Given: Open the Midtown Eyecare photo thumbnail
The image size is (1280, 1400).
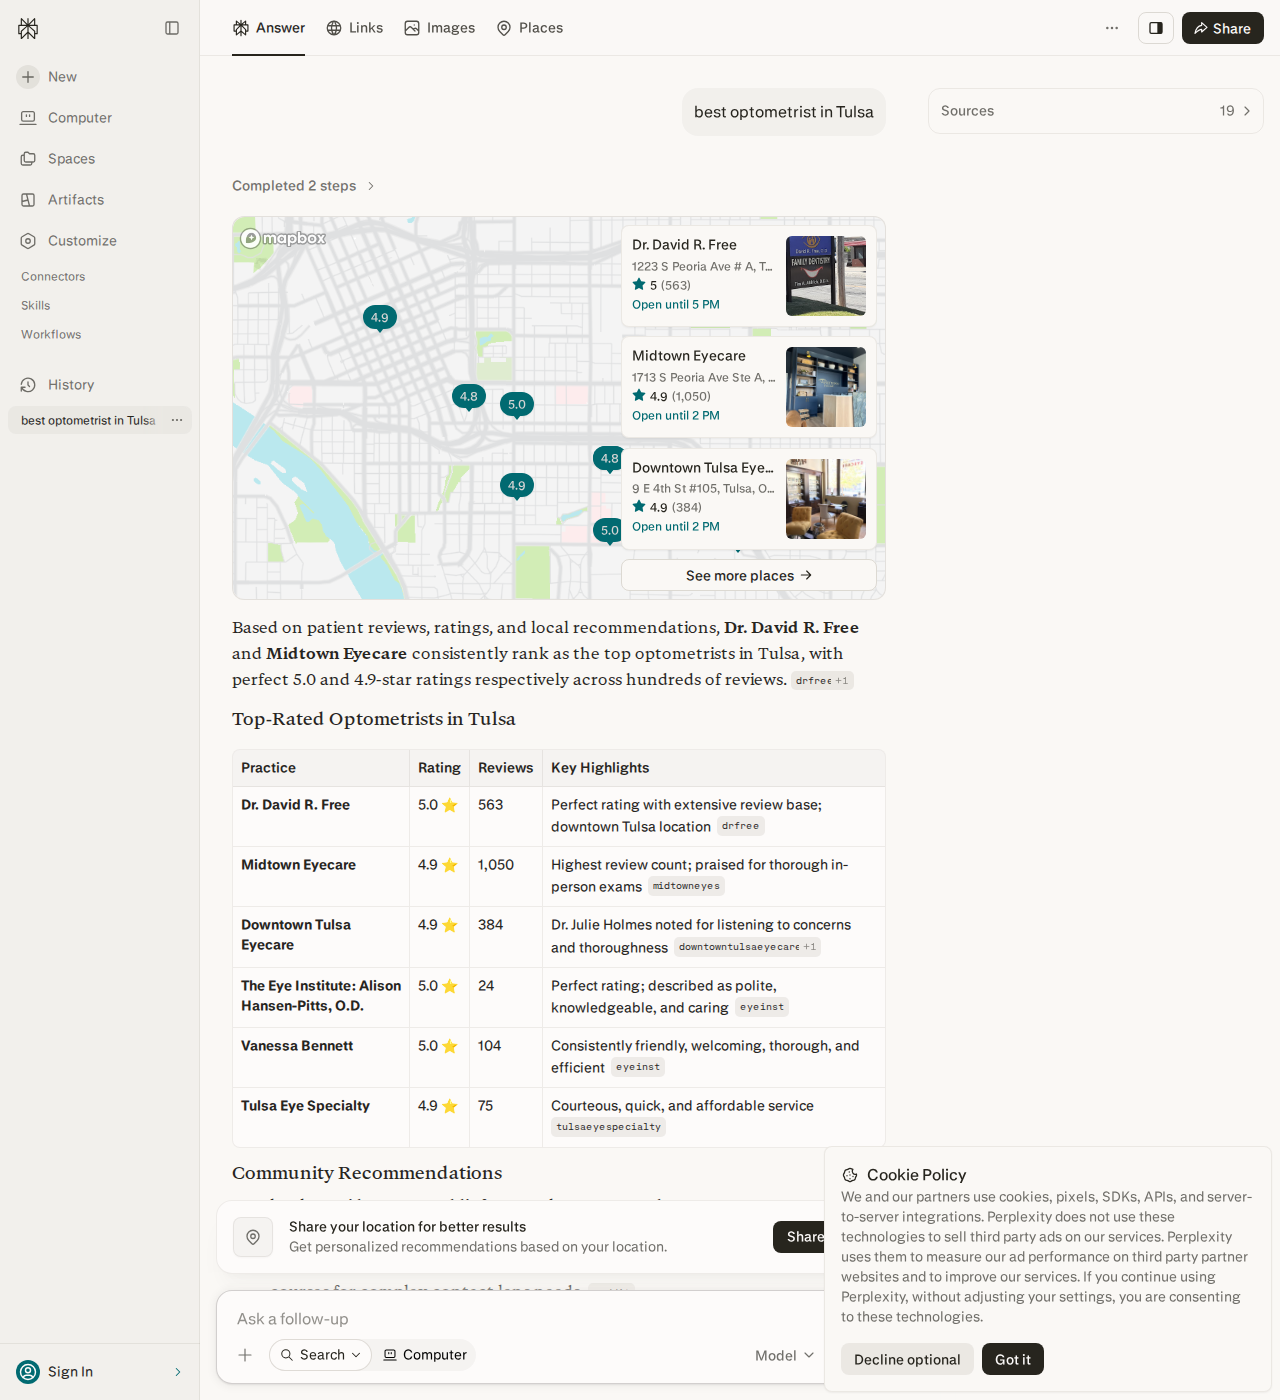Looking at the screenshot, I should point(826,387).
